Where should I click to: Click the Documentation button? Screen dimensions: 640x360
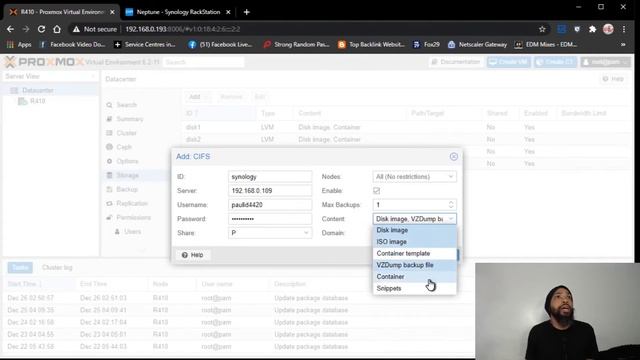(456, 62)
